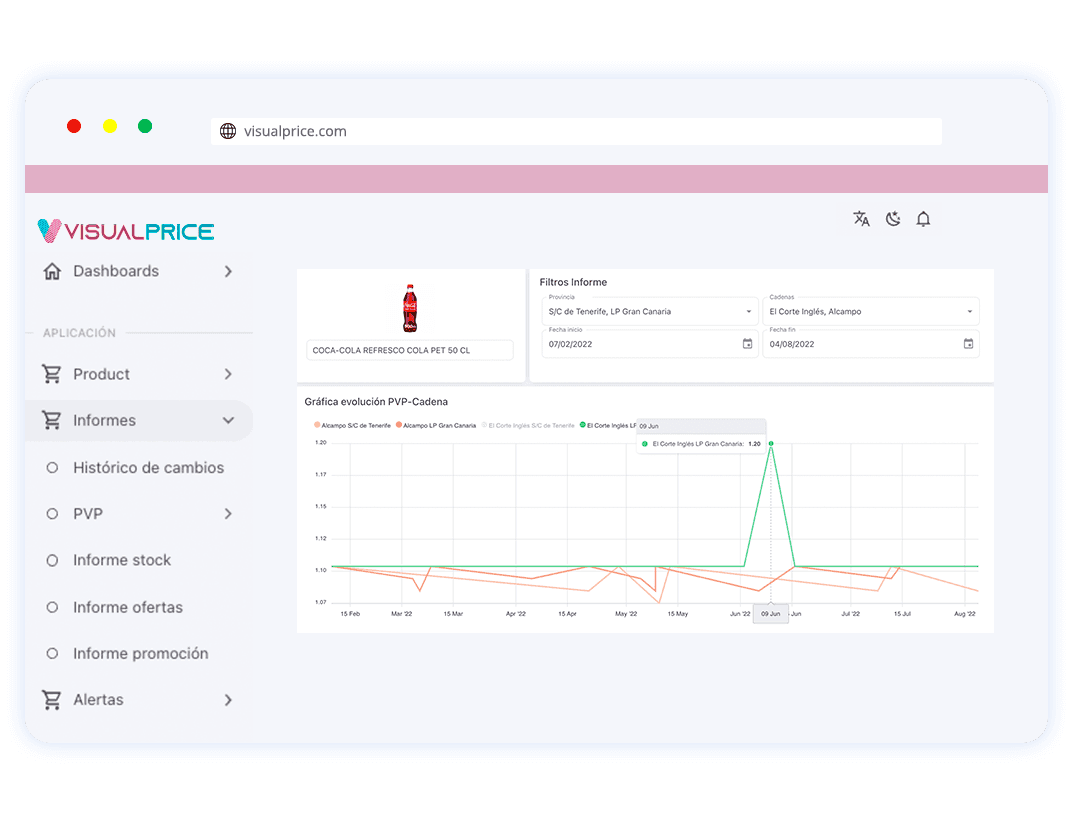Click the 09 Jun x-axis marker label
The image size is (1080, 813).
tap(771, 613)
